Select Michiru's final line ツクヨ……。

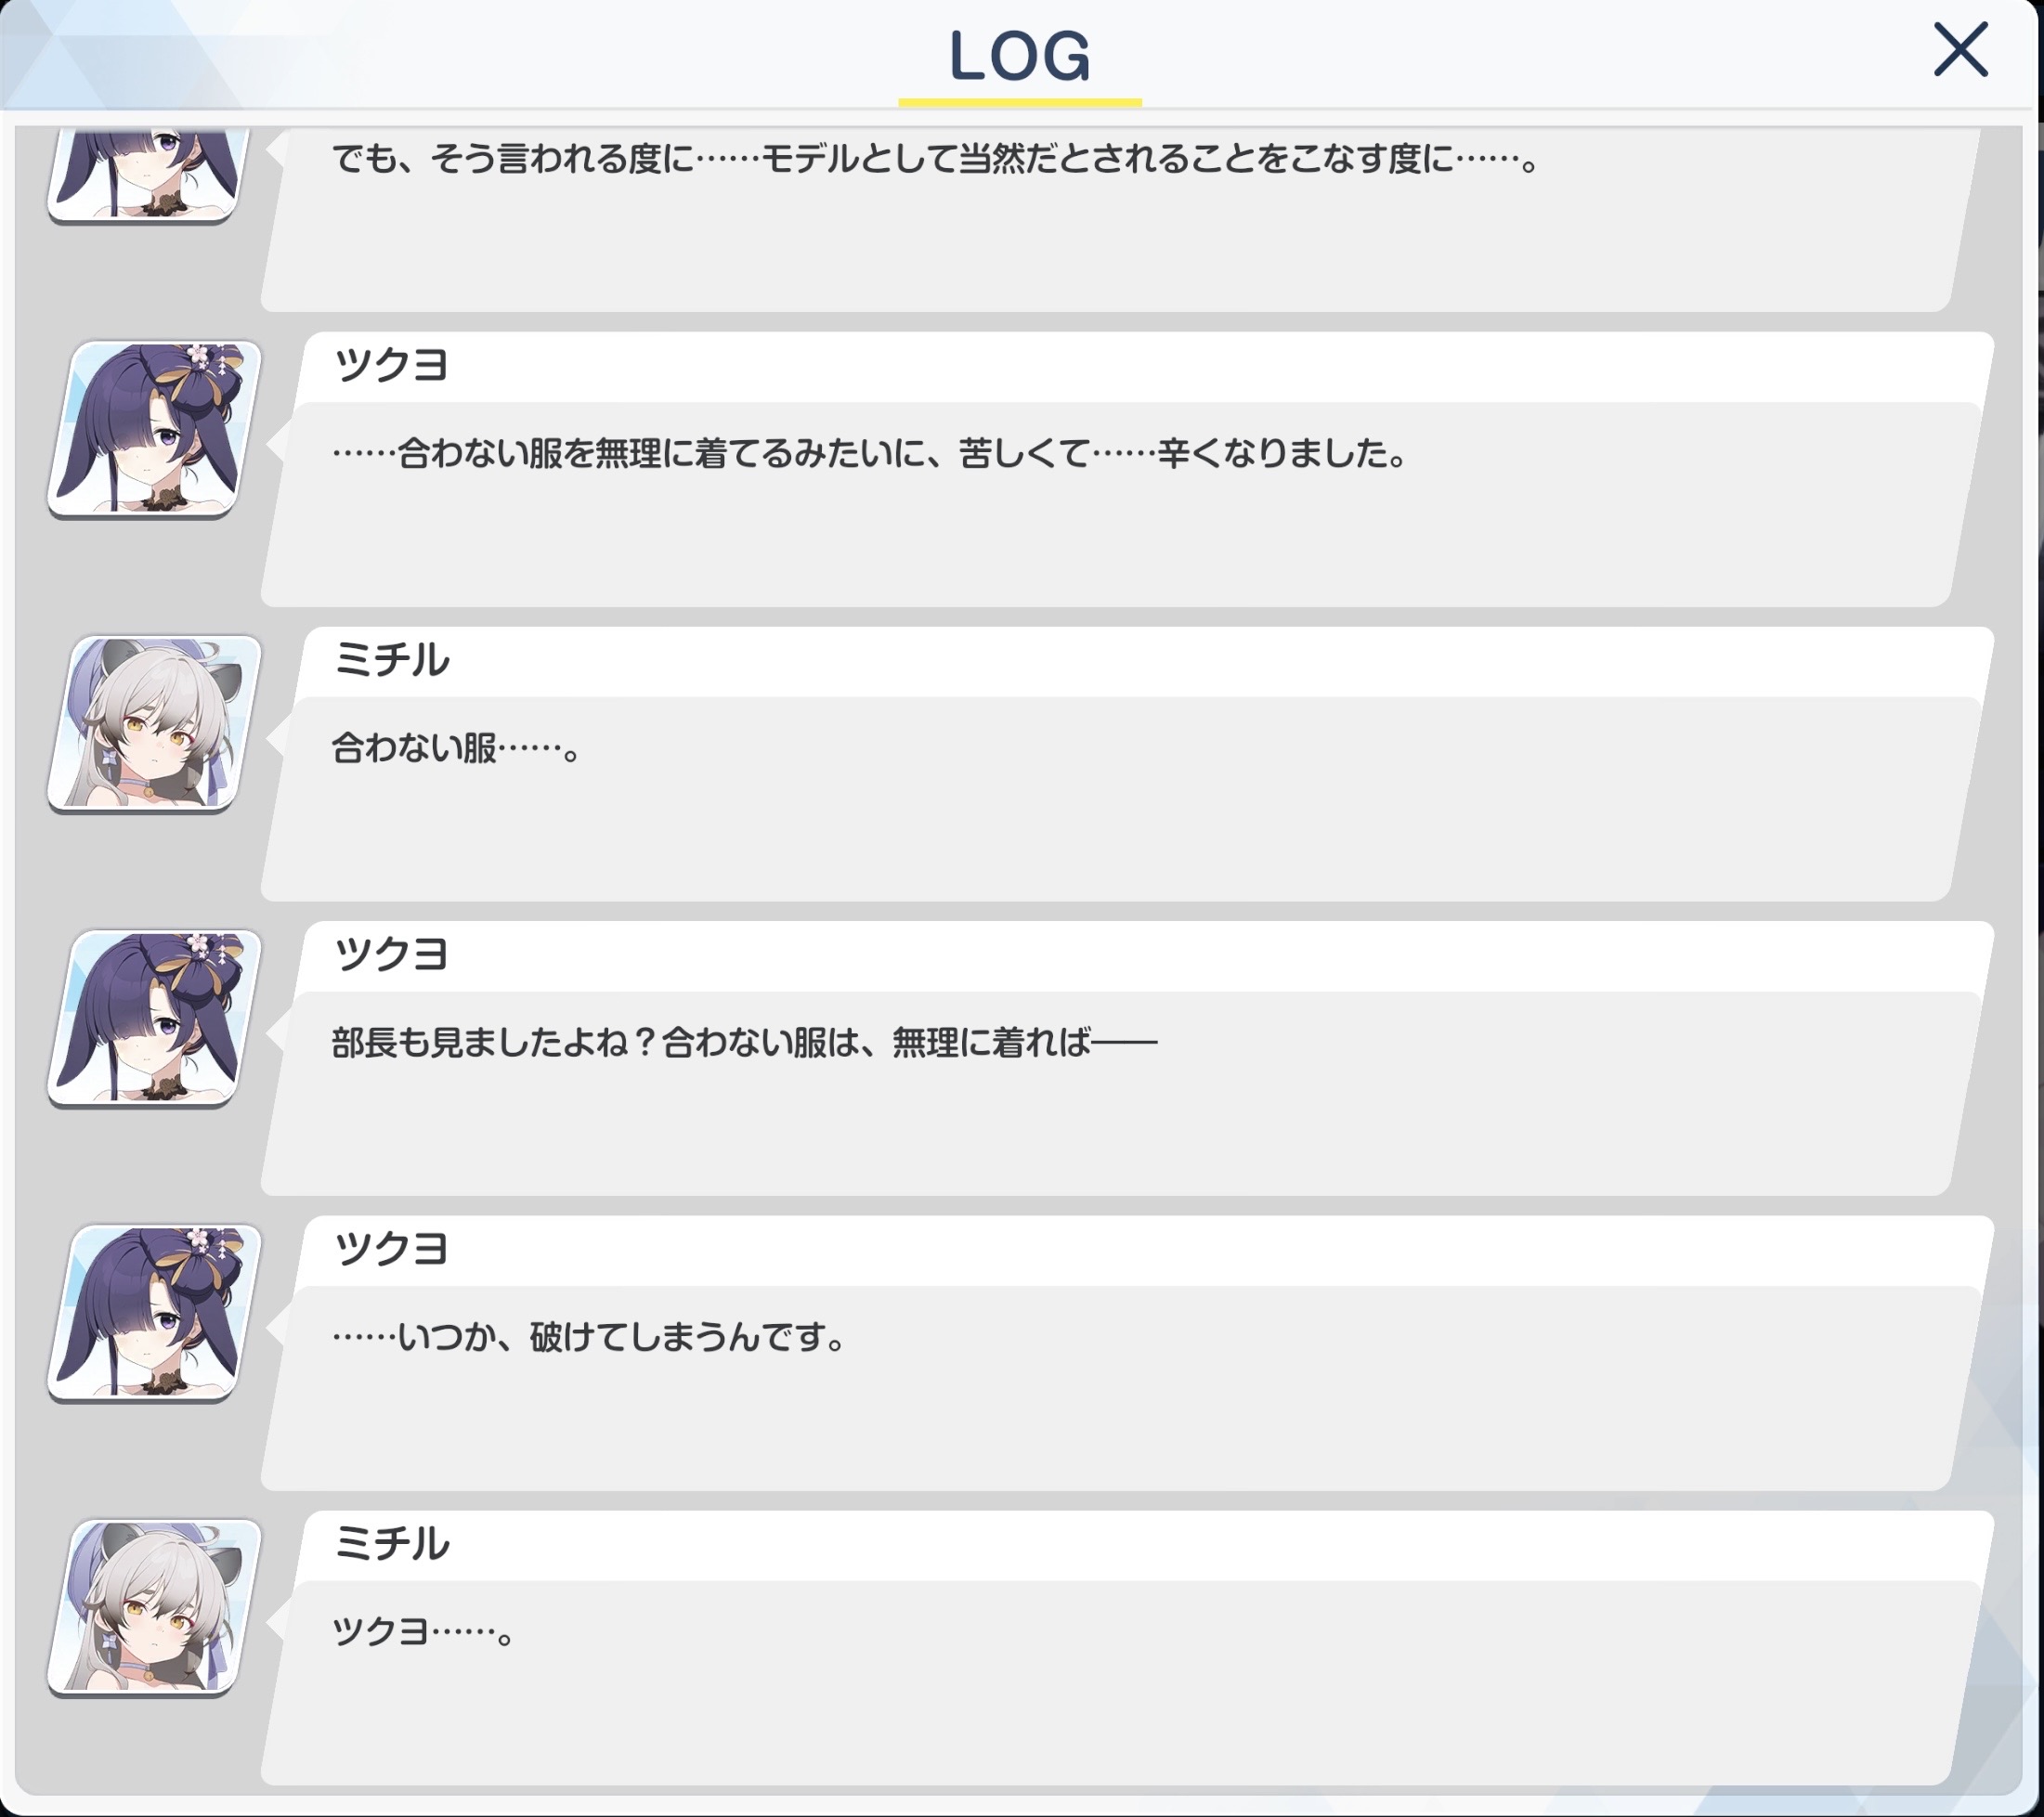pos(423,1632)
